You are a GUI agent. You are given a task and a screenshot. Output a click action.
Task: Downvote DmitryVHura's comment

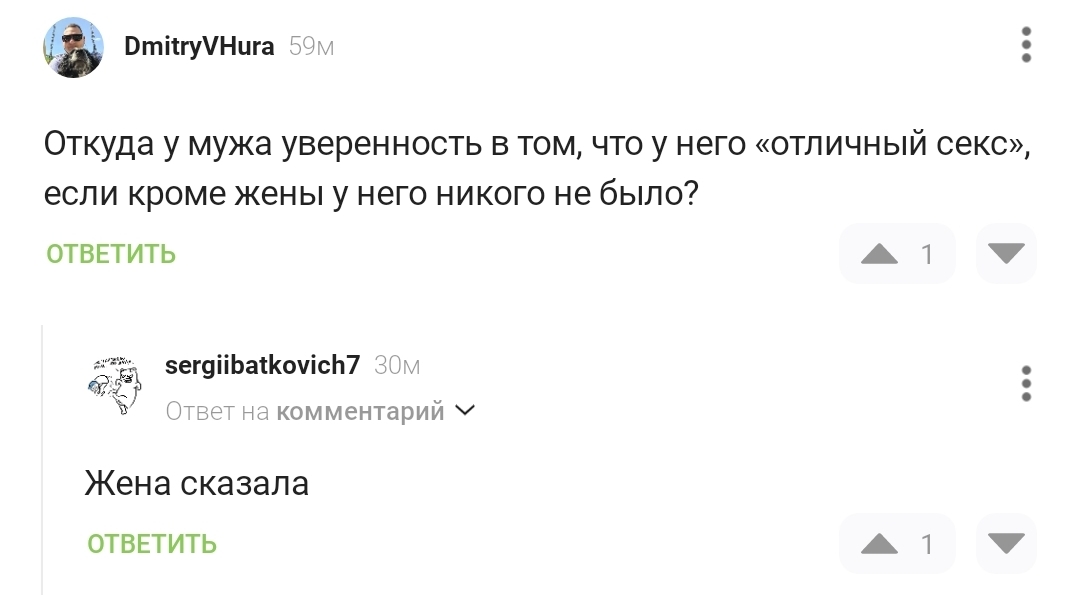(1006, 254)
